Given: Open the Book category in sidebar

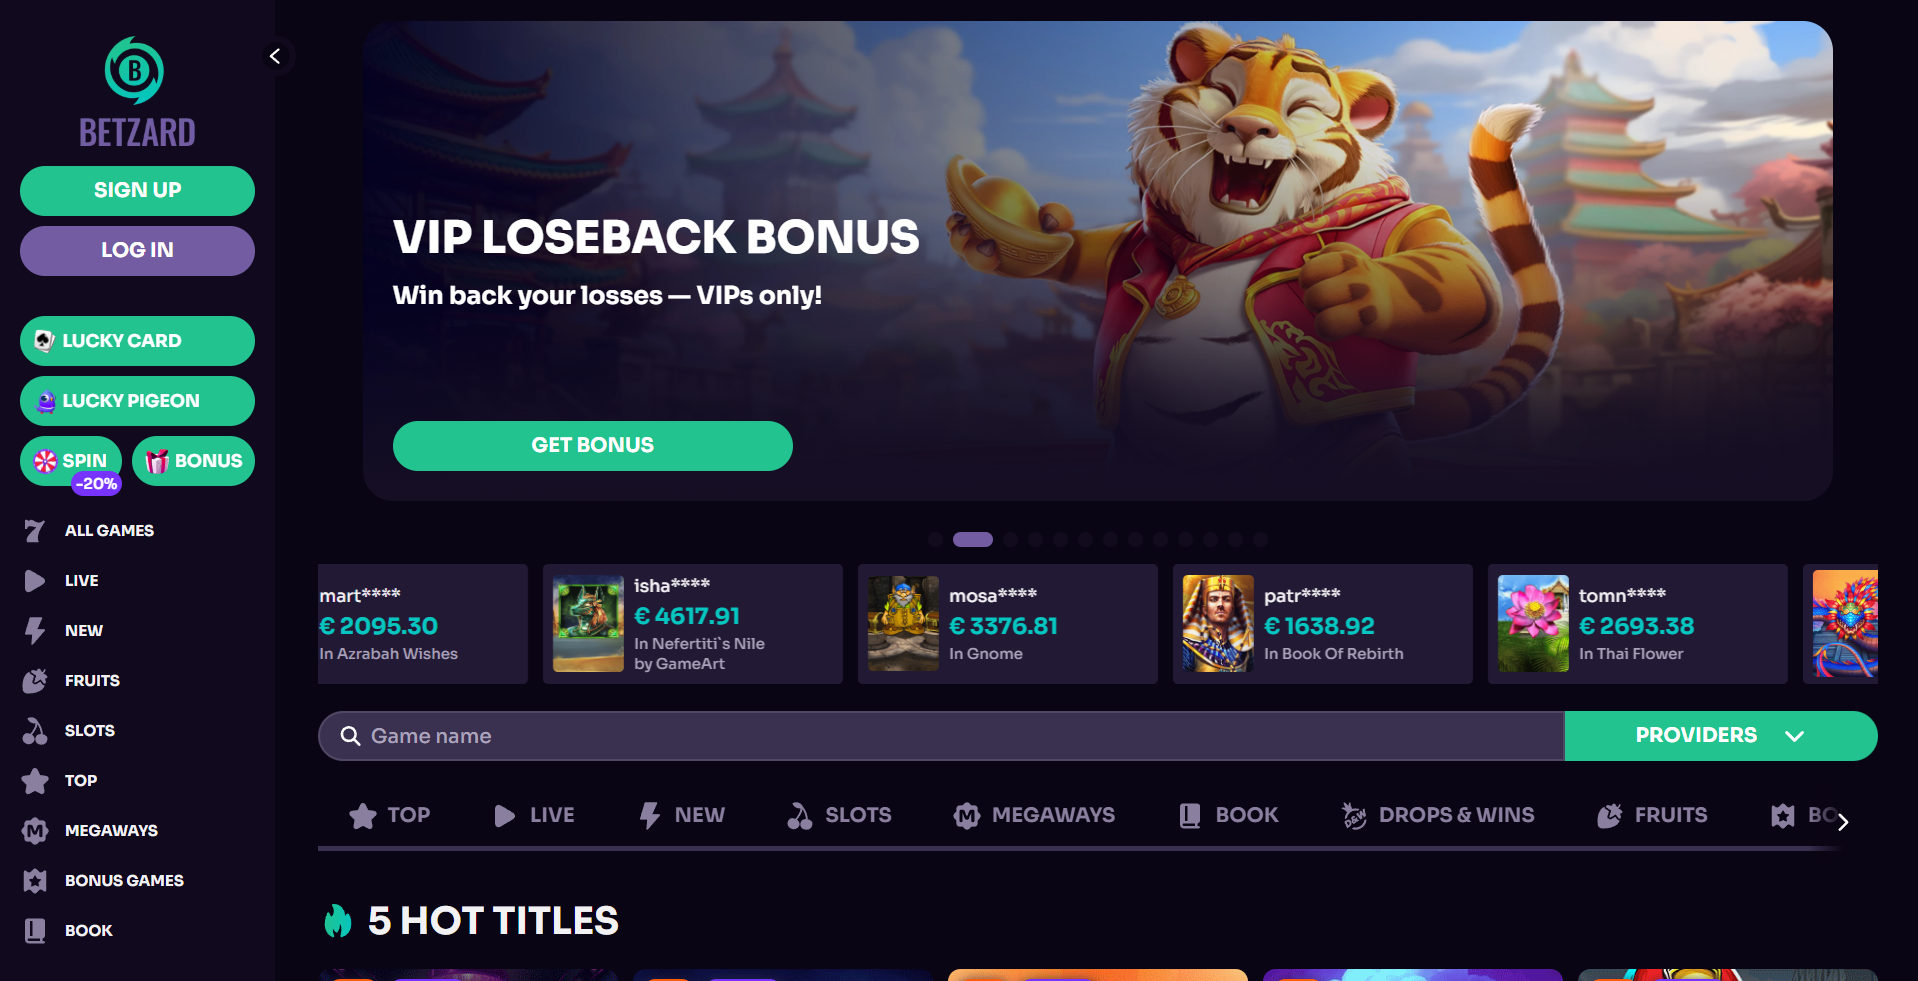Looking at the screenshot, I should pyautogui.click(x=88, y=930).
